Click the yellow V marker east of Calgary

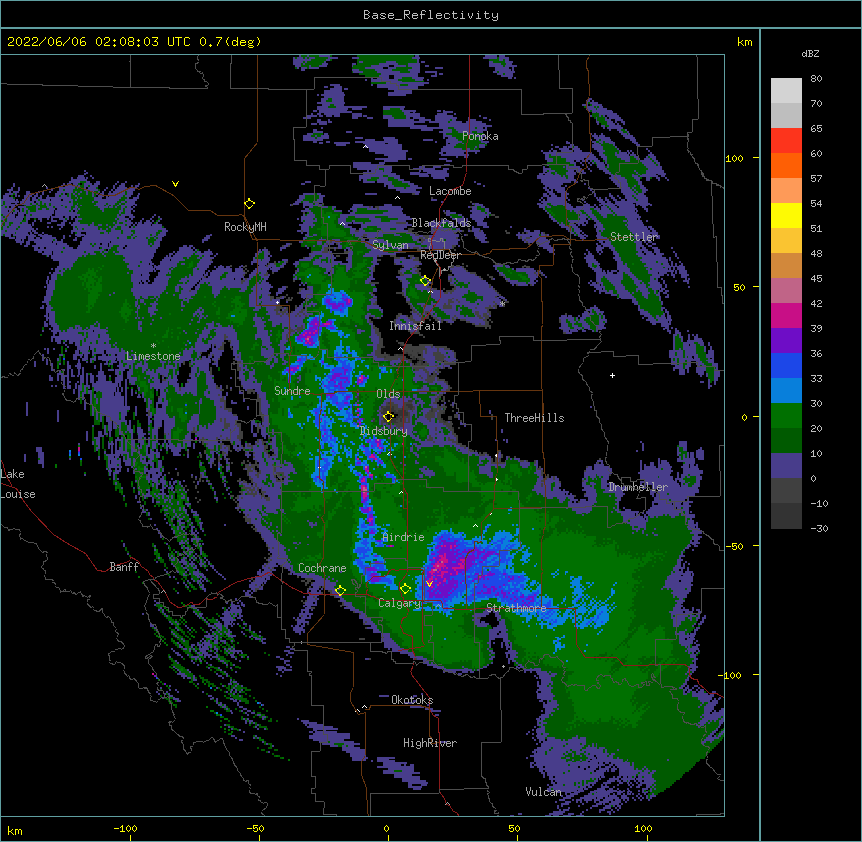pos(429,583)
